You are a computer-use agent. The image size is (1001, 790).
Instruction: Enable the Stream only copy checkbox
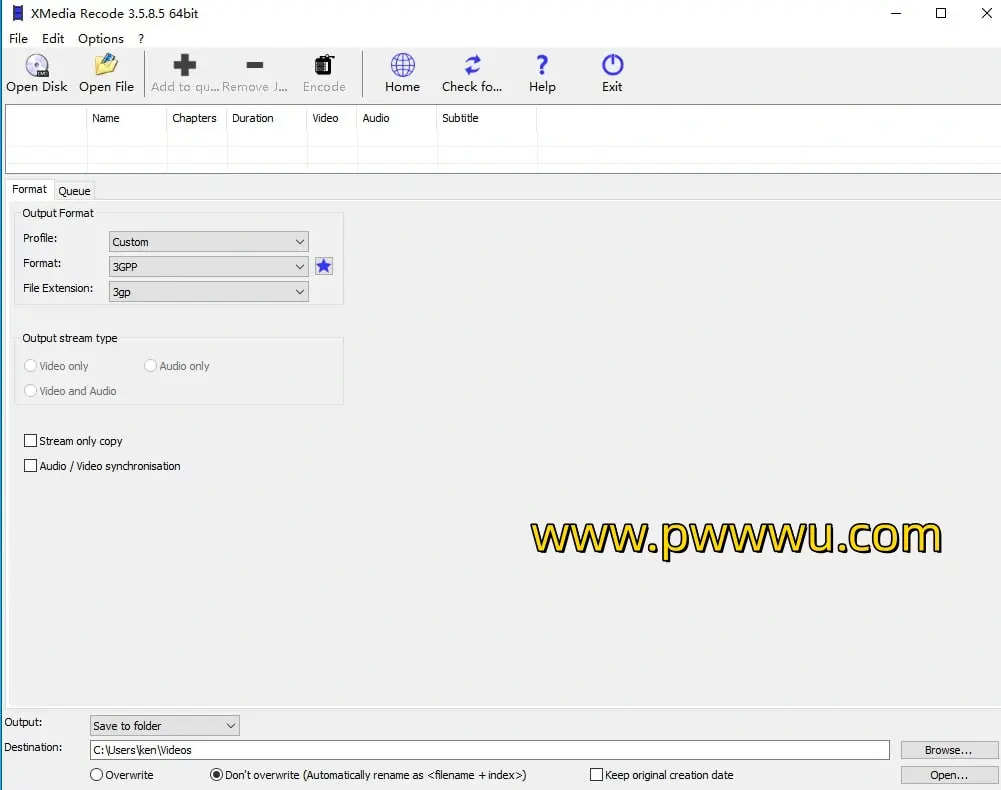[x=31, y=441]
